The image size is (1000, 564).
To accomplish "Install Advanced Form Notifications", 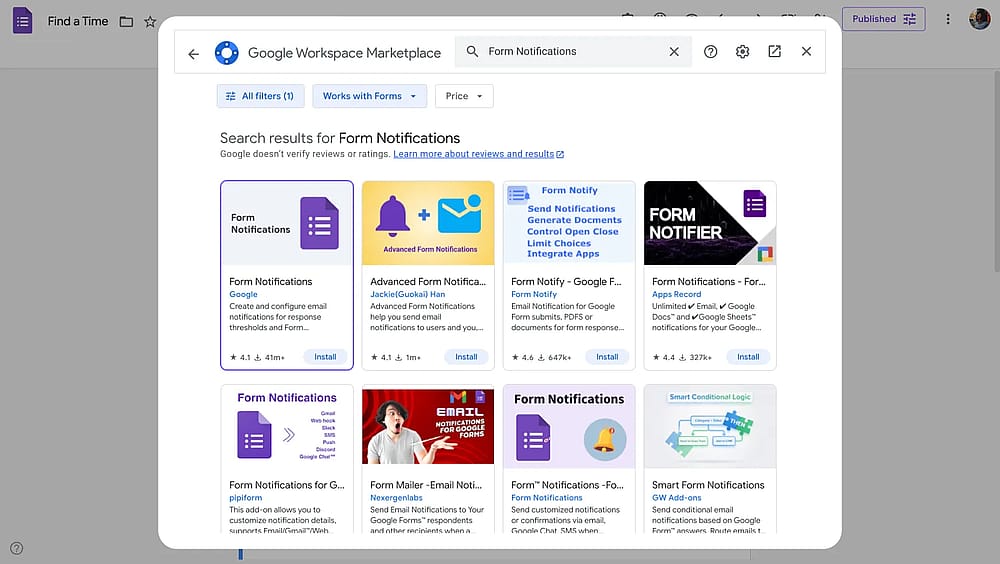I will point(466,357).
